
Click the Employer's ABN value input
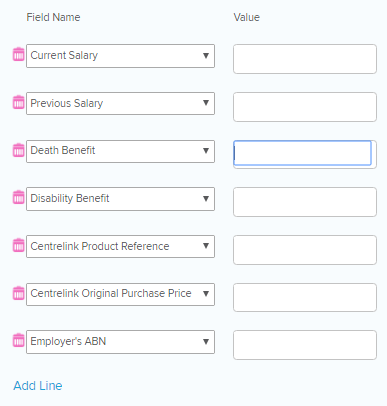point(305,345)
